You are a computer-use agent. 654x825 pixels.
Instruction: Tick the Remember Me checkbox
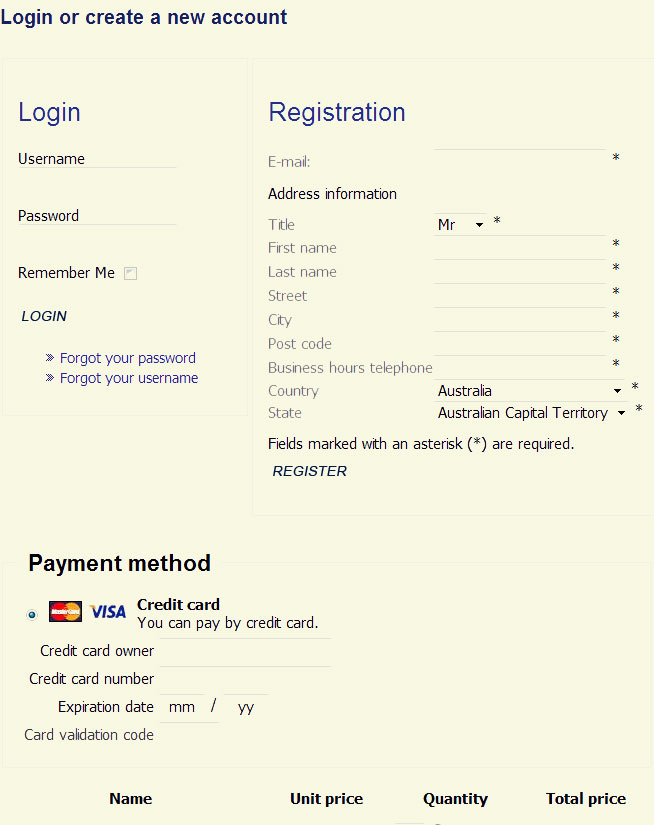130,273
